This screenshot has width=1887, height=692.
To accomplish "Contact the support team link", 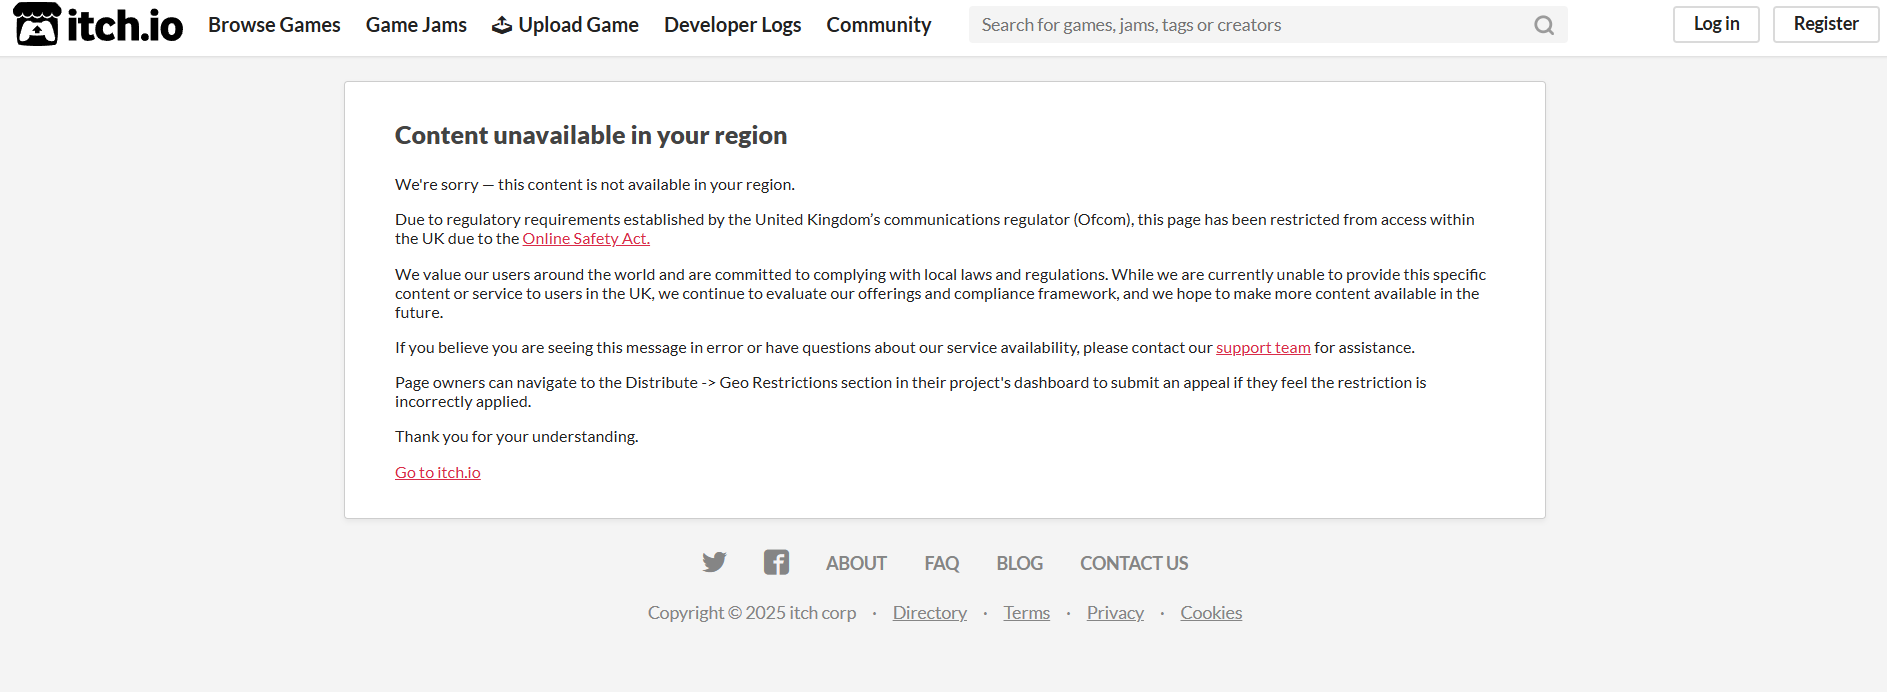I will (x=1263, y=348).
